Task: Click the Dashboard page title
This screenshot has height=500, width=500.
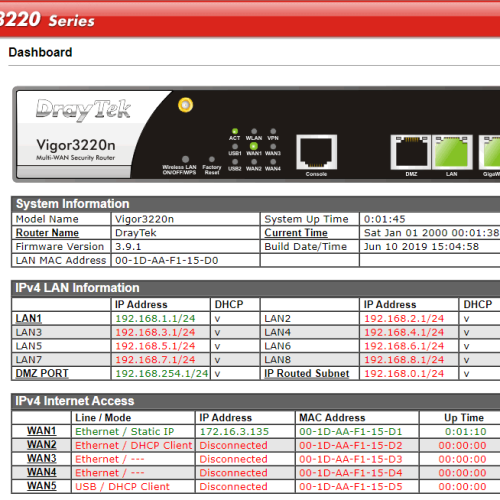Action: [40, 52]
